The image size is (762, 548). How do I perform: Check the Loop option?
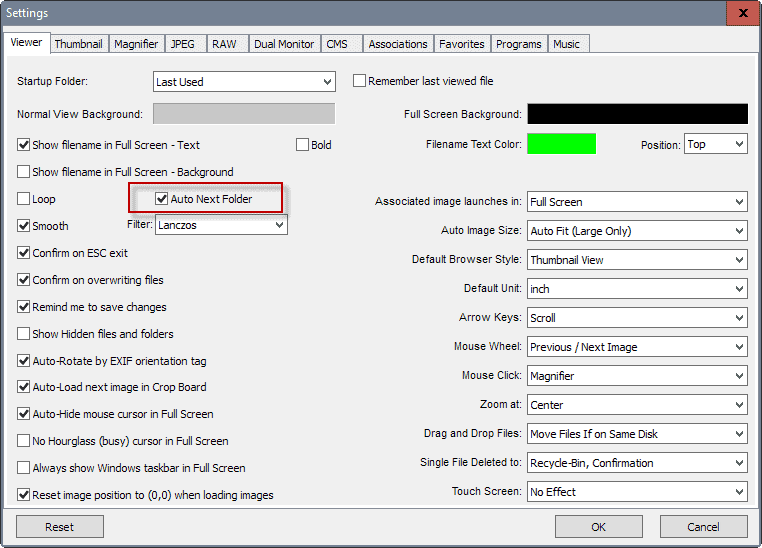pyautogui.click(x=23, y=199)
